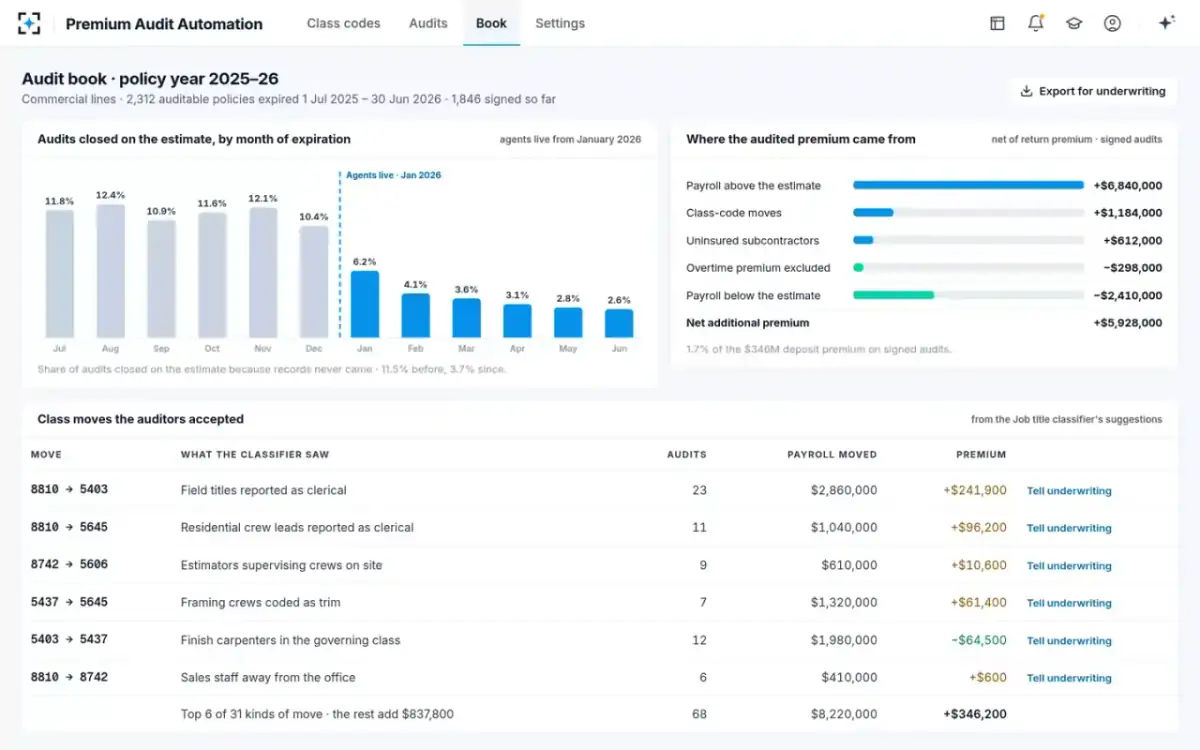The image size is (1200, 750).
Task: Click 'Estimators supervising crews on site'
Action: point(281,565)
